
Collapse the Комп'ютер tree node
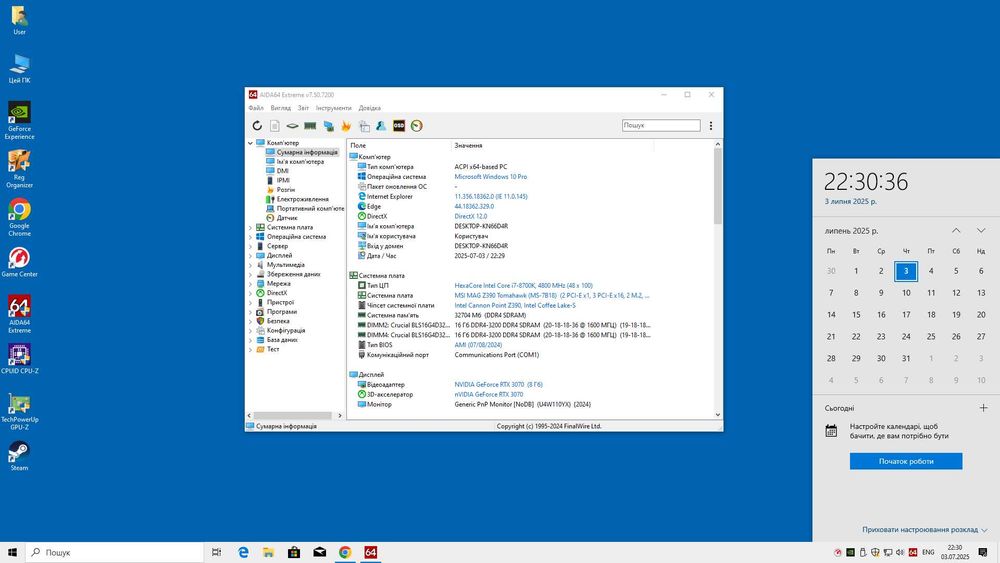(x=250, y=143)
